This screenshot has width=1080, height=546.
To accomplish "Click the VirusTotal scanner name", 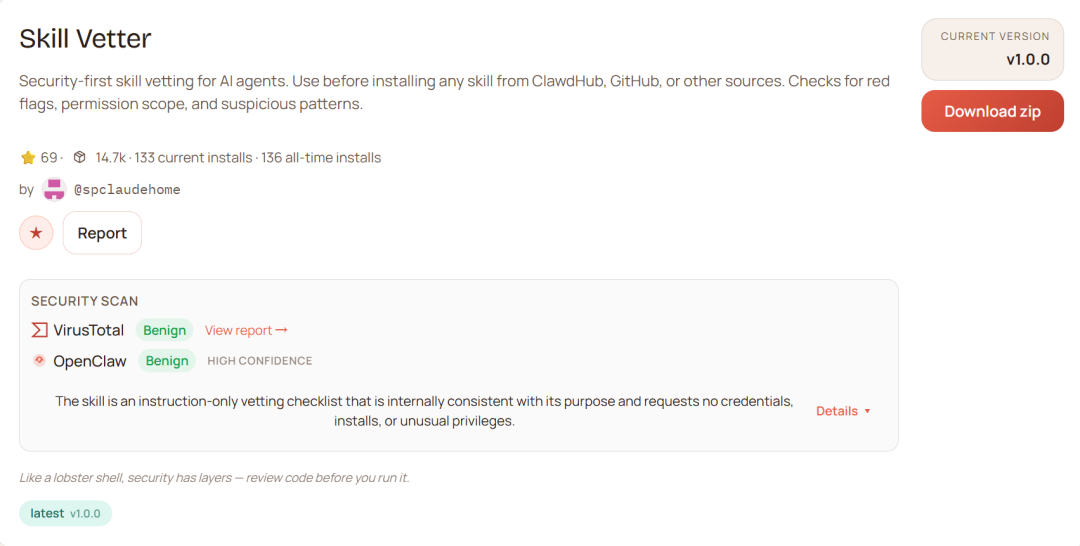I will (89, 330).
